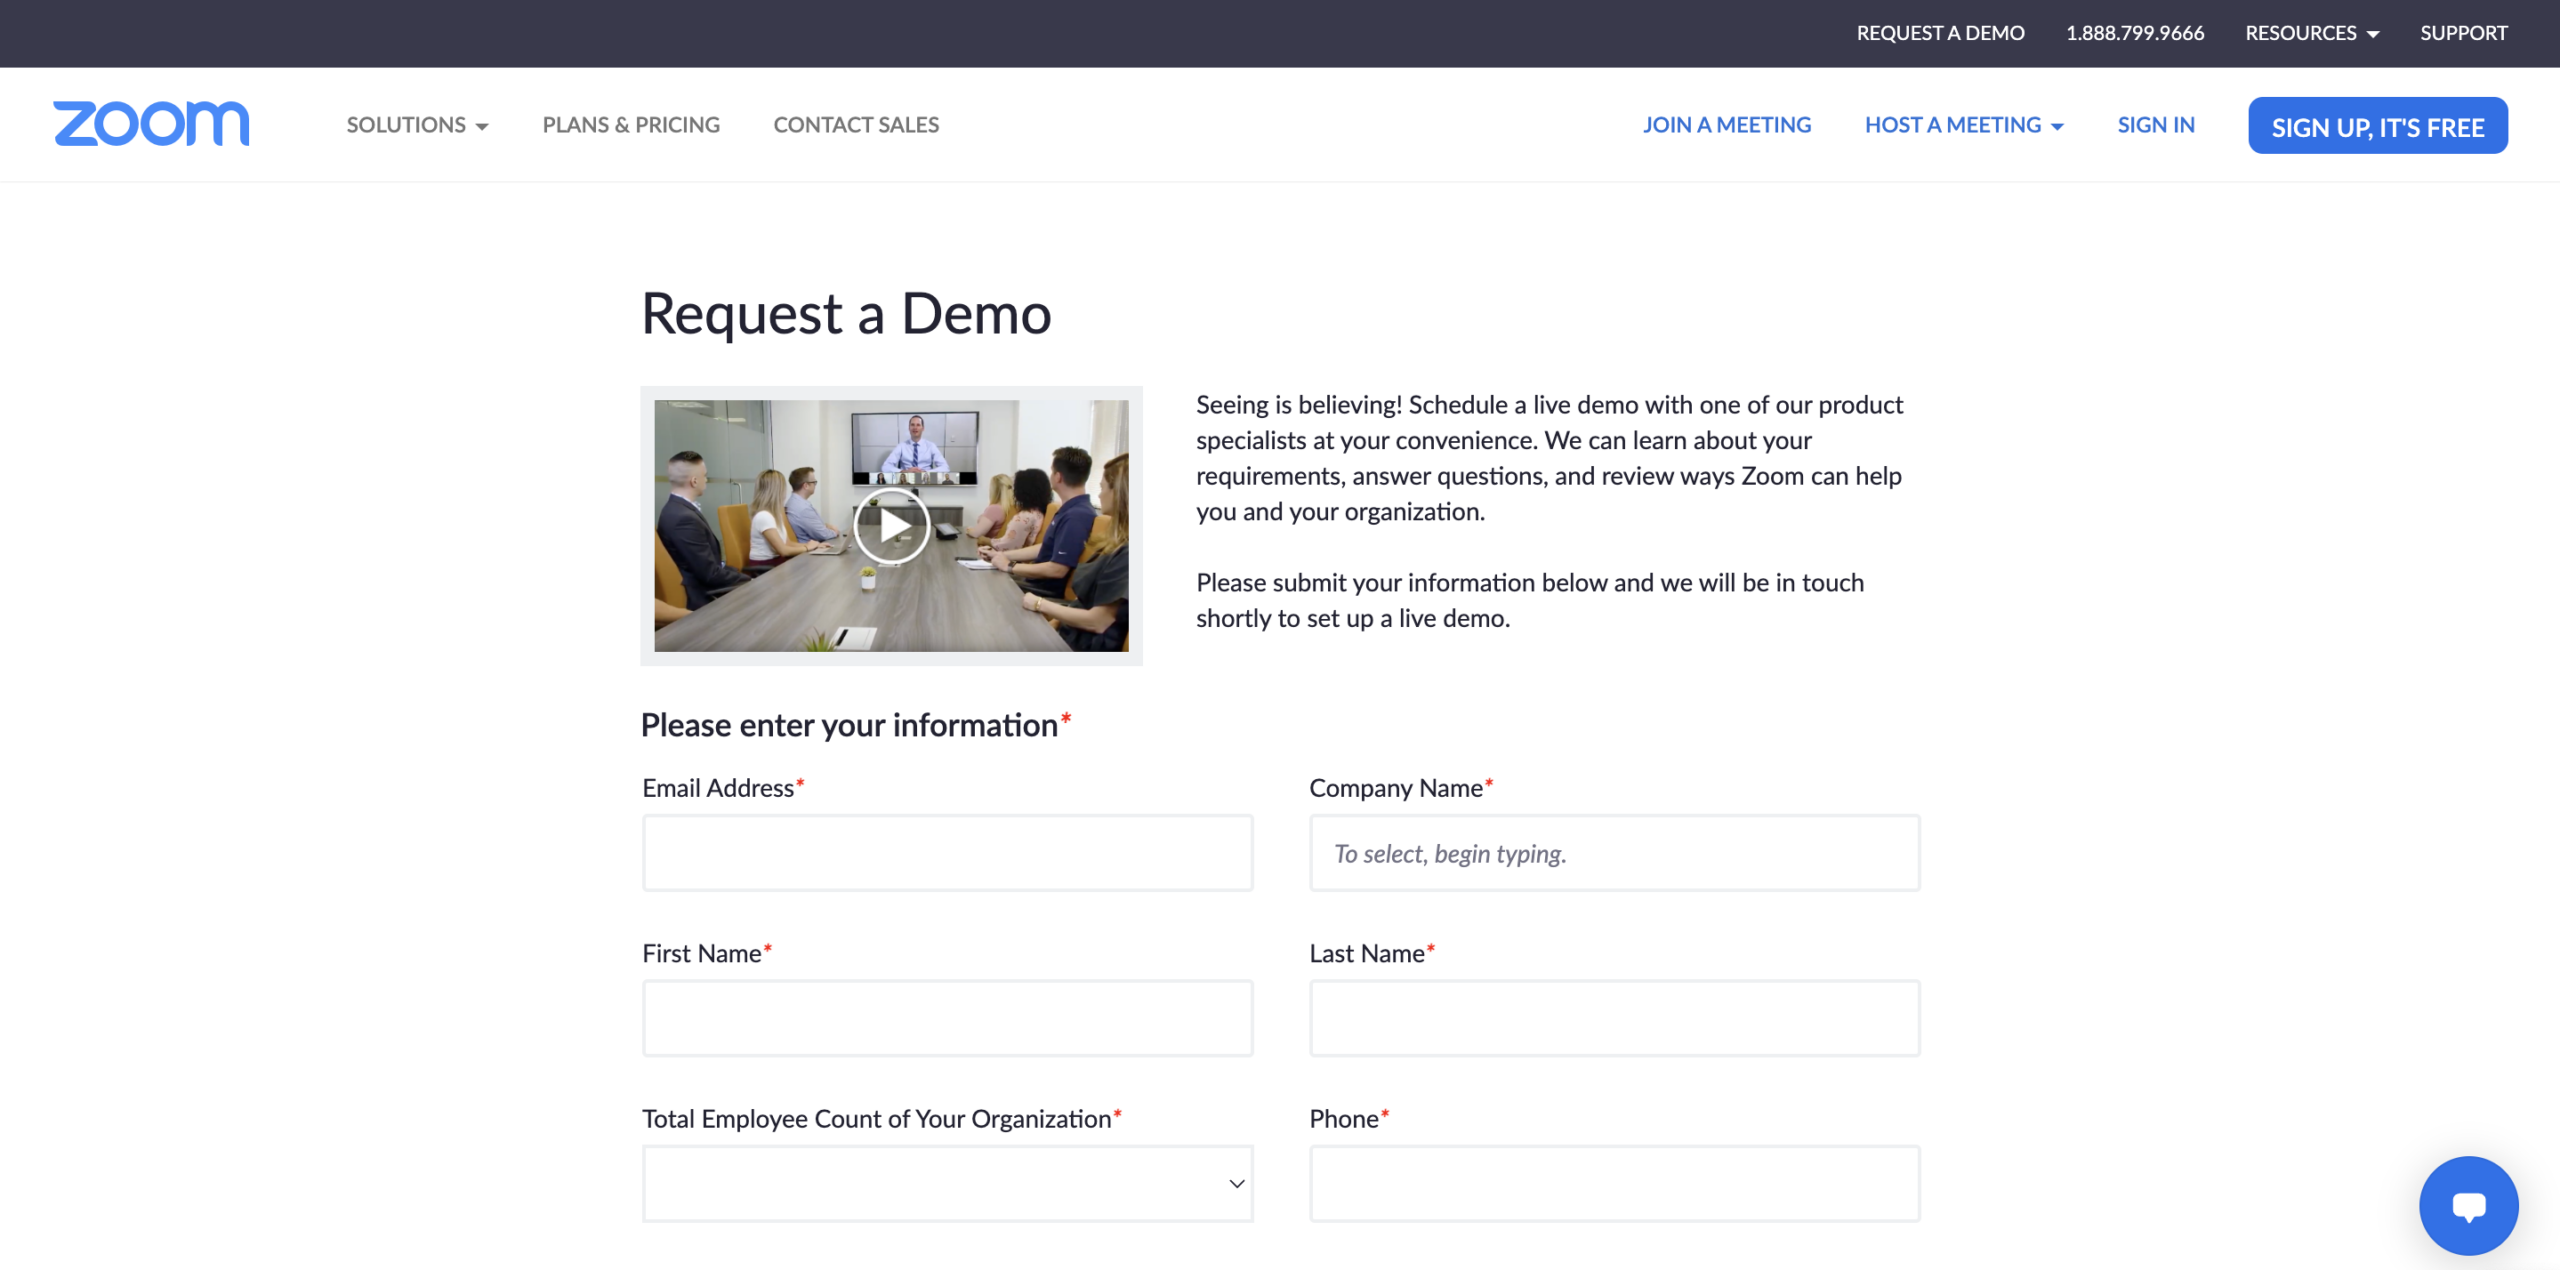
Task: Click the SOLUTIONS dropdown arrow icon
Action: (x=483, y=126)
